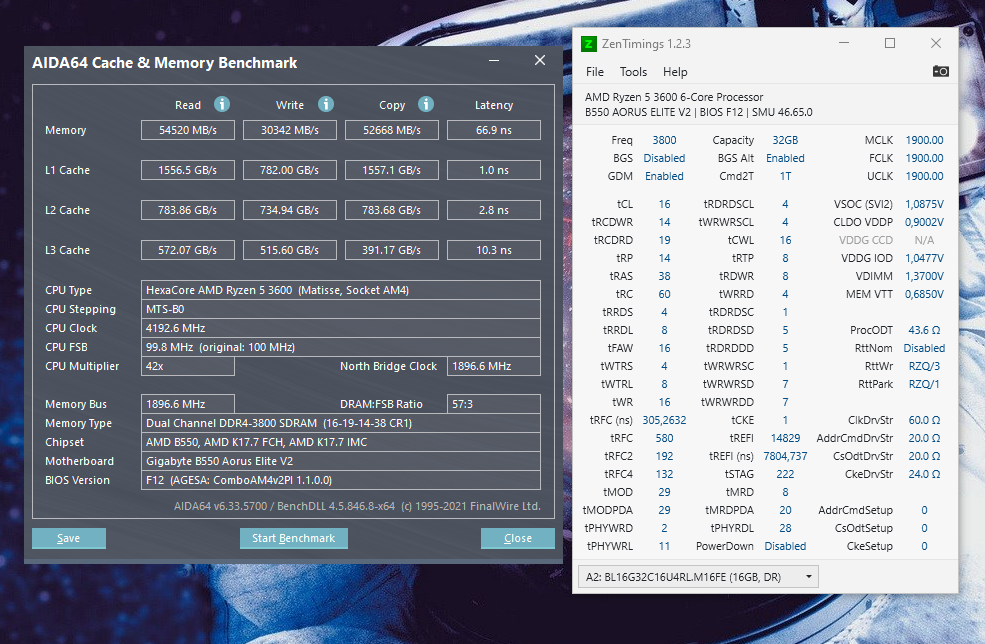The image size is (985, 644).
Task: Click ProcODT value 43.6 Ω
Action: pos(924,330)
